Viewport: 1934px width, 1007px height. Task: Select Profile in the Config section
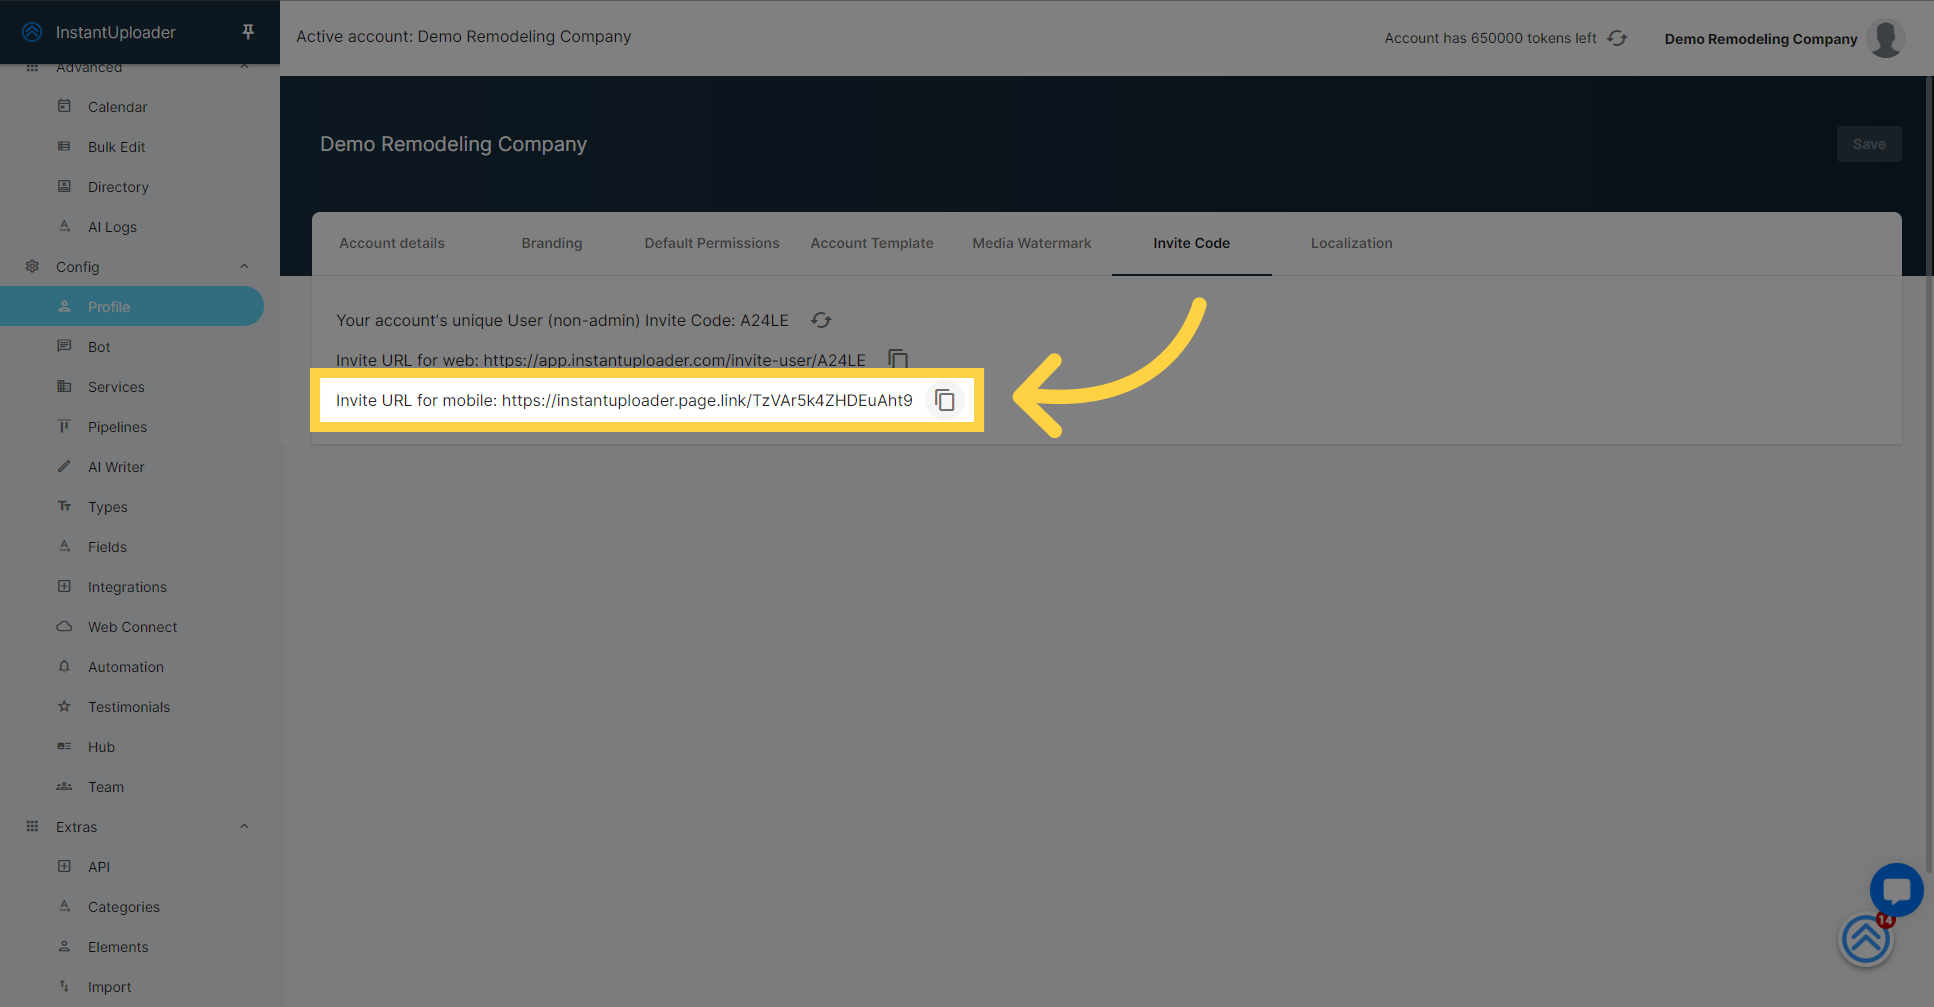coord(132,307)
